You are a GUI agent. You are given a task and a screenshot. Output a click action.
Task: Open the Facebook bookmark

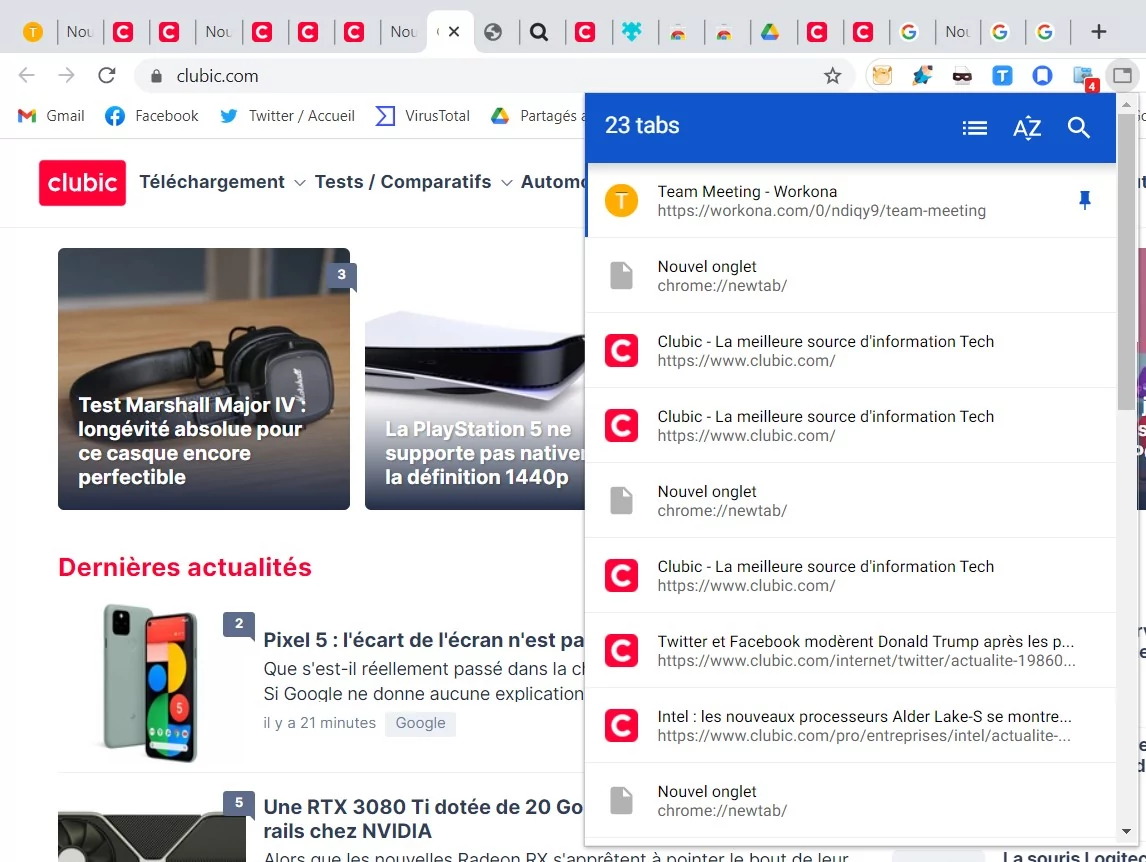point(152,116)
